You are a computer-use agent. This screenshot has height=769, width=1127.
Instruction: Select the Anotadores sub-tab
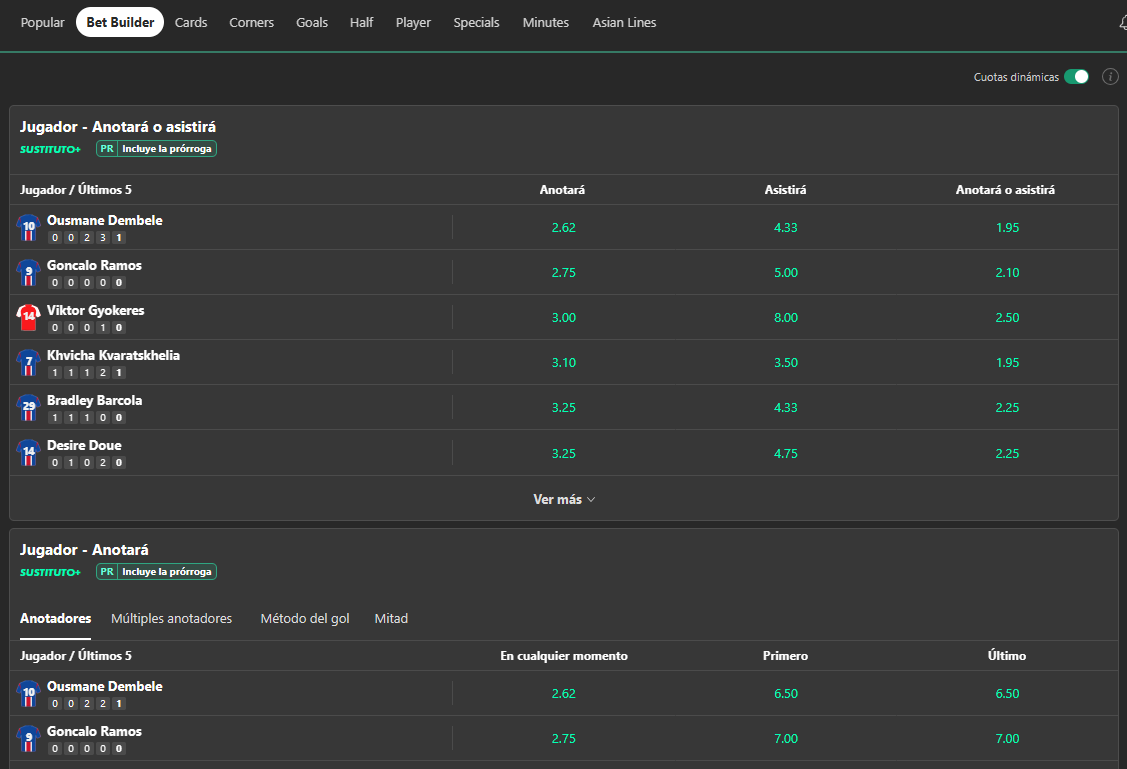pos(55,619)
